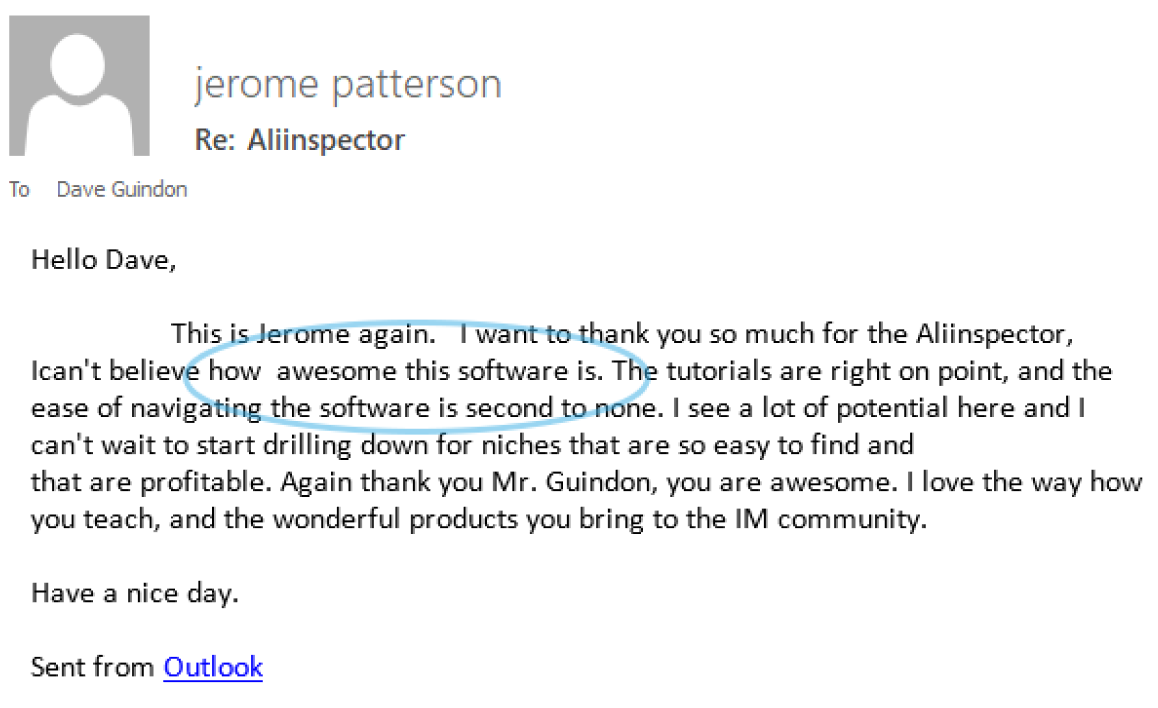Click the Have a nice day line

tap(135, 593)
